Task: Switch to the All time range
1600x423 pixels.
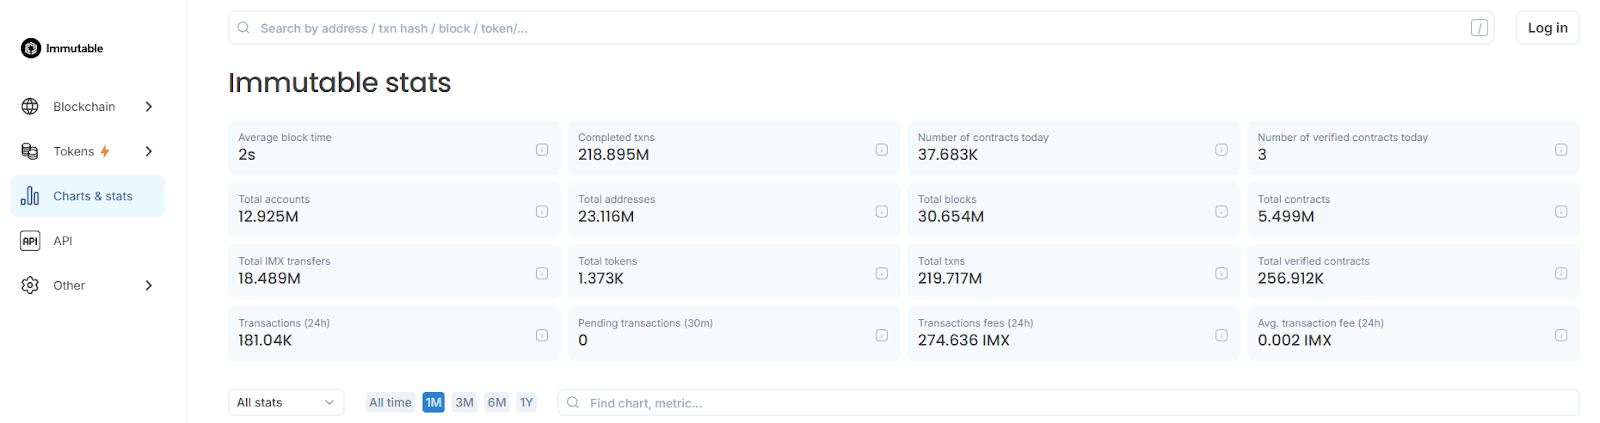Action: 390,403
